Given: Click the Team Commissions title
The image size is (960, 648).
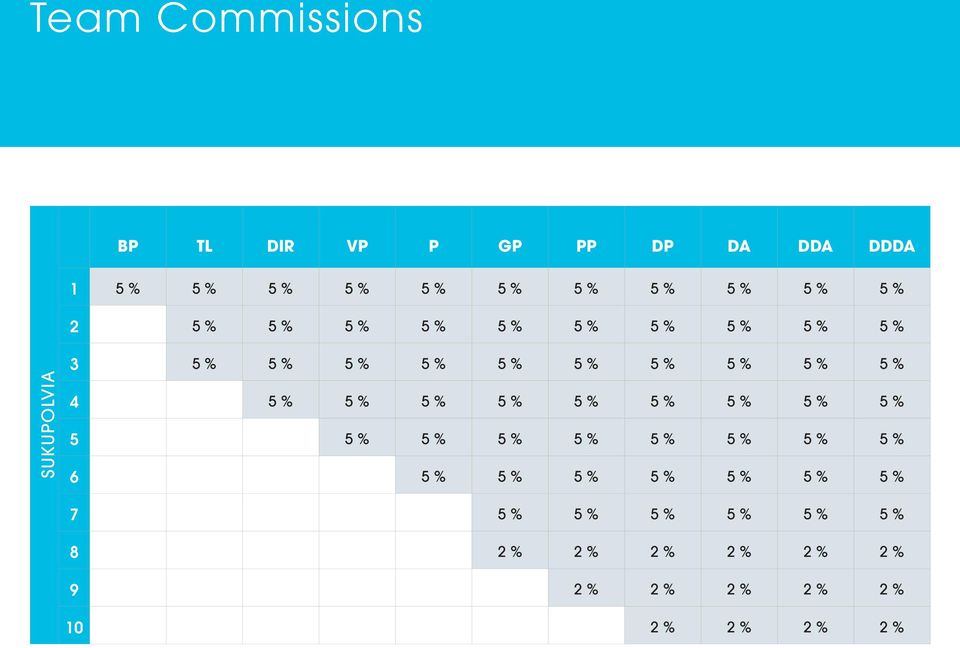Looking at the screenshot, I should (226, 17).
